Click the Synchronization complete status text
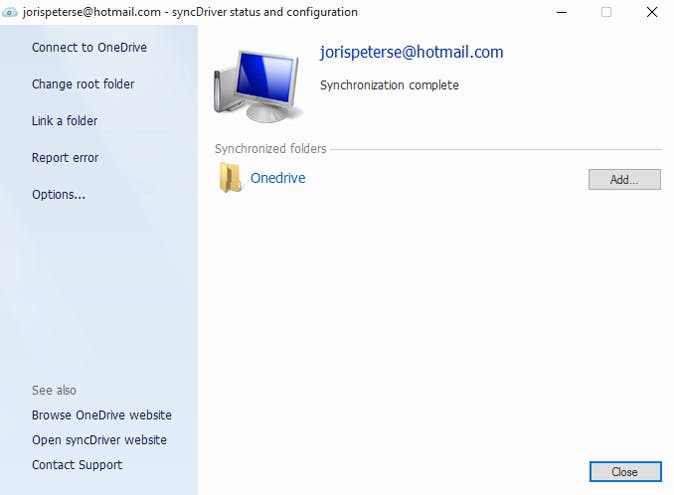 coord(389,85)
